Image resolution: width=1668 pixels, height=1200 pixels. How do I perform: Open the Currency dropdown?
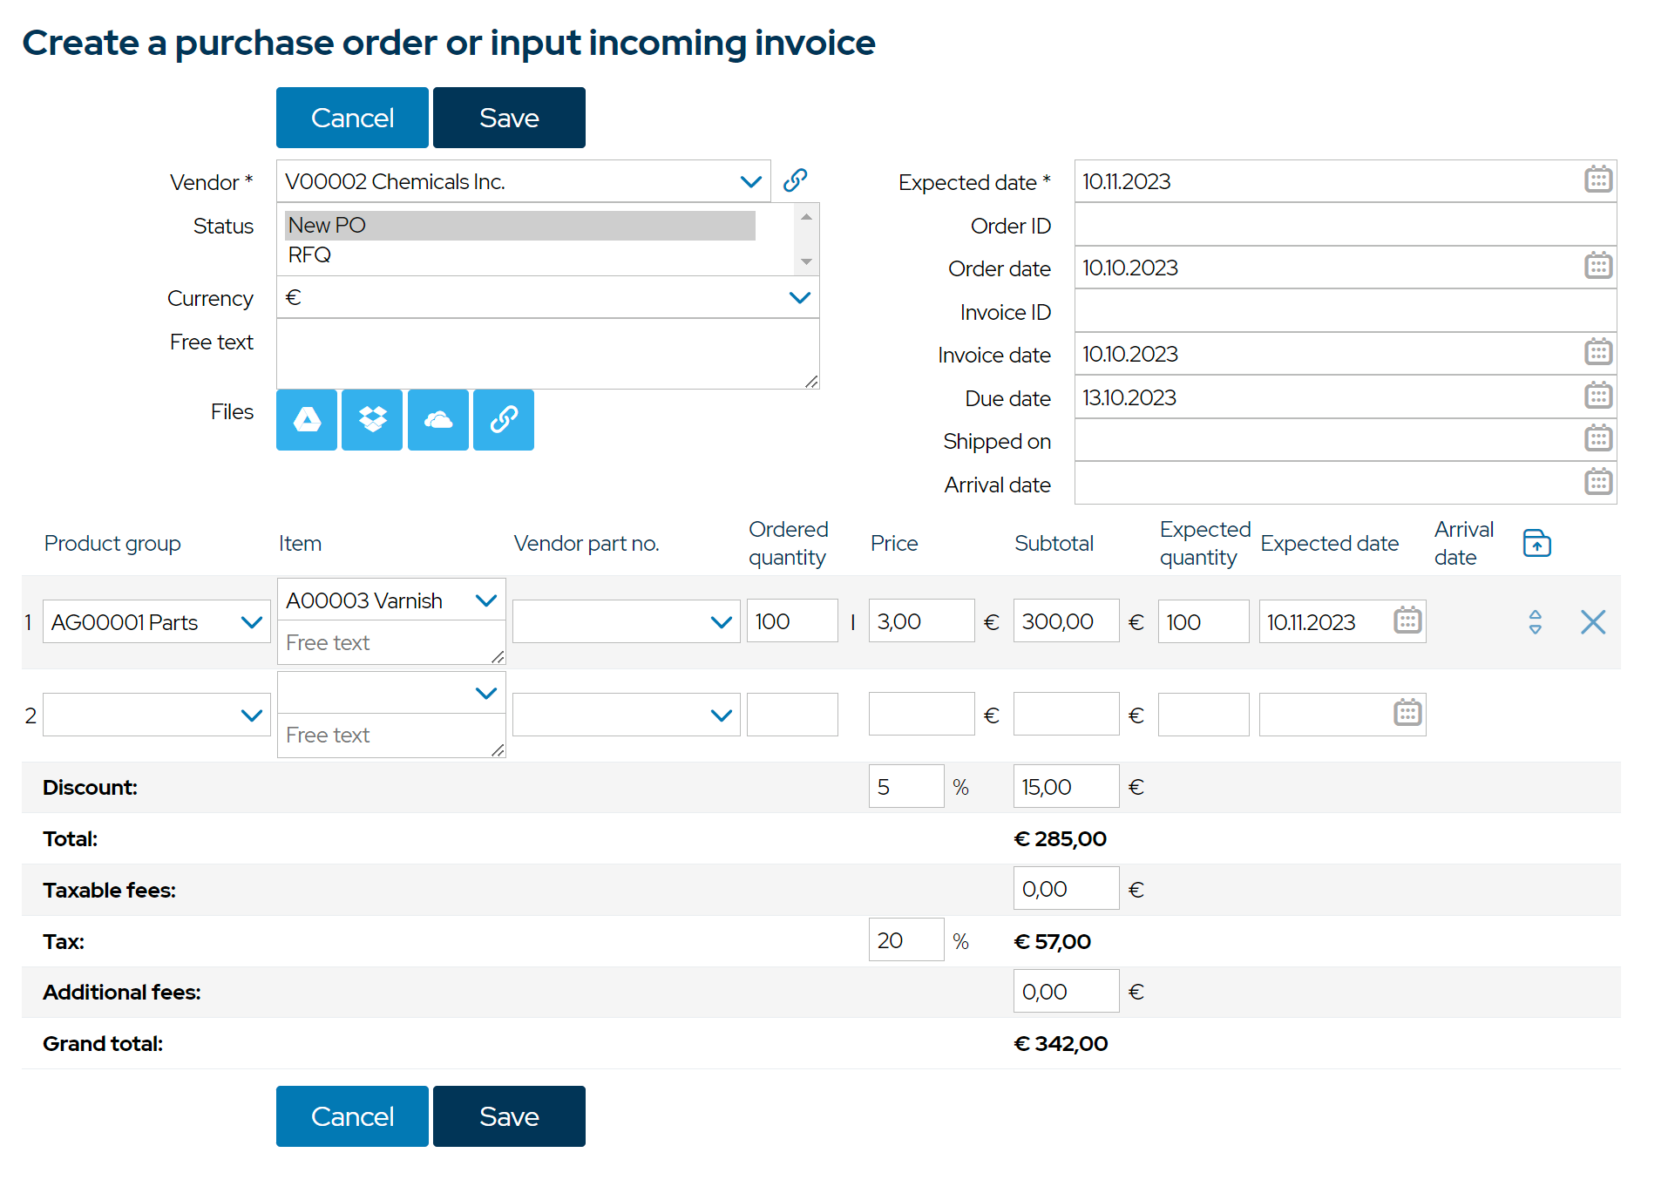799,297
